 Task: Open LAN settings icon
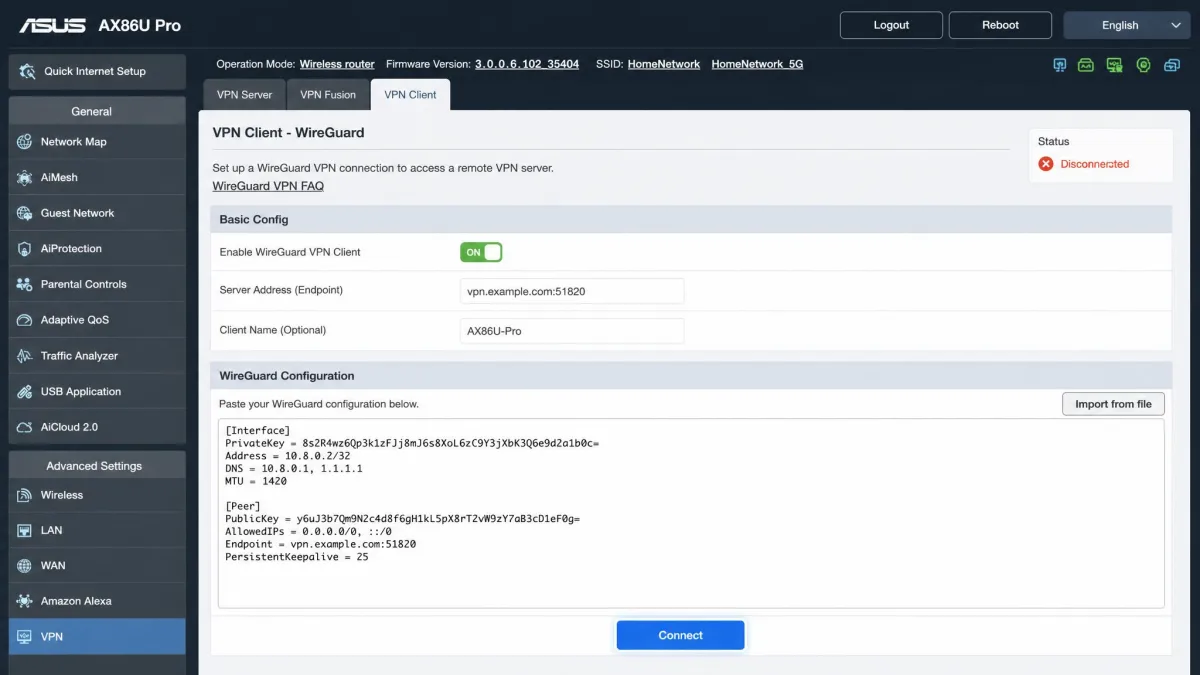25,530
